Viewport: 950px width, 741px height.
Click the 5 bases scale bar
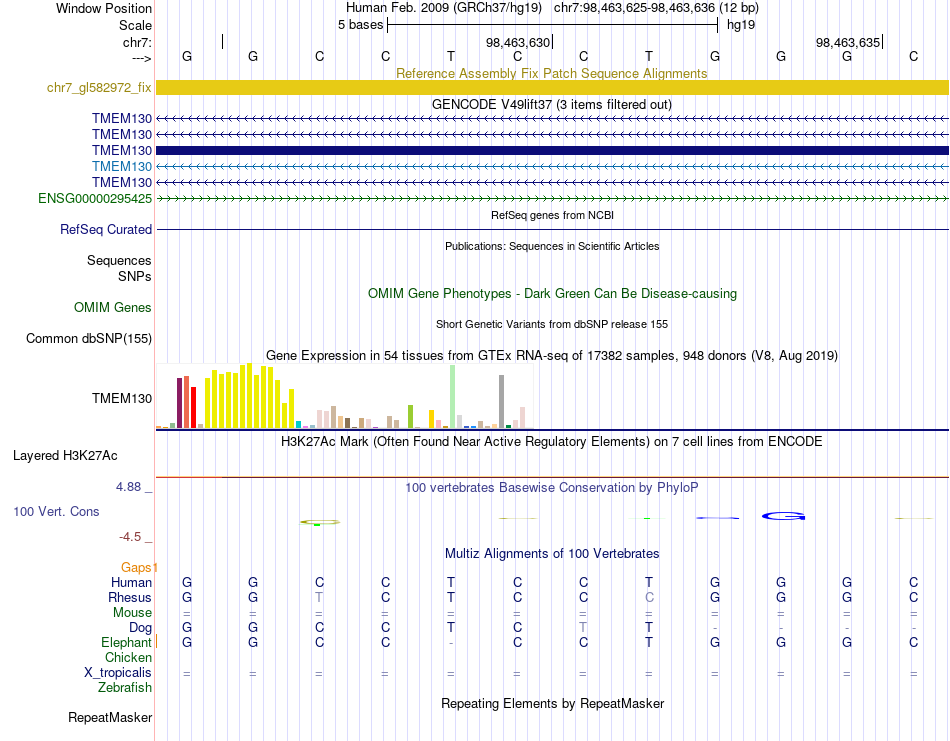tap(552, 25)
